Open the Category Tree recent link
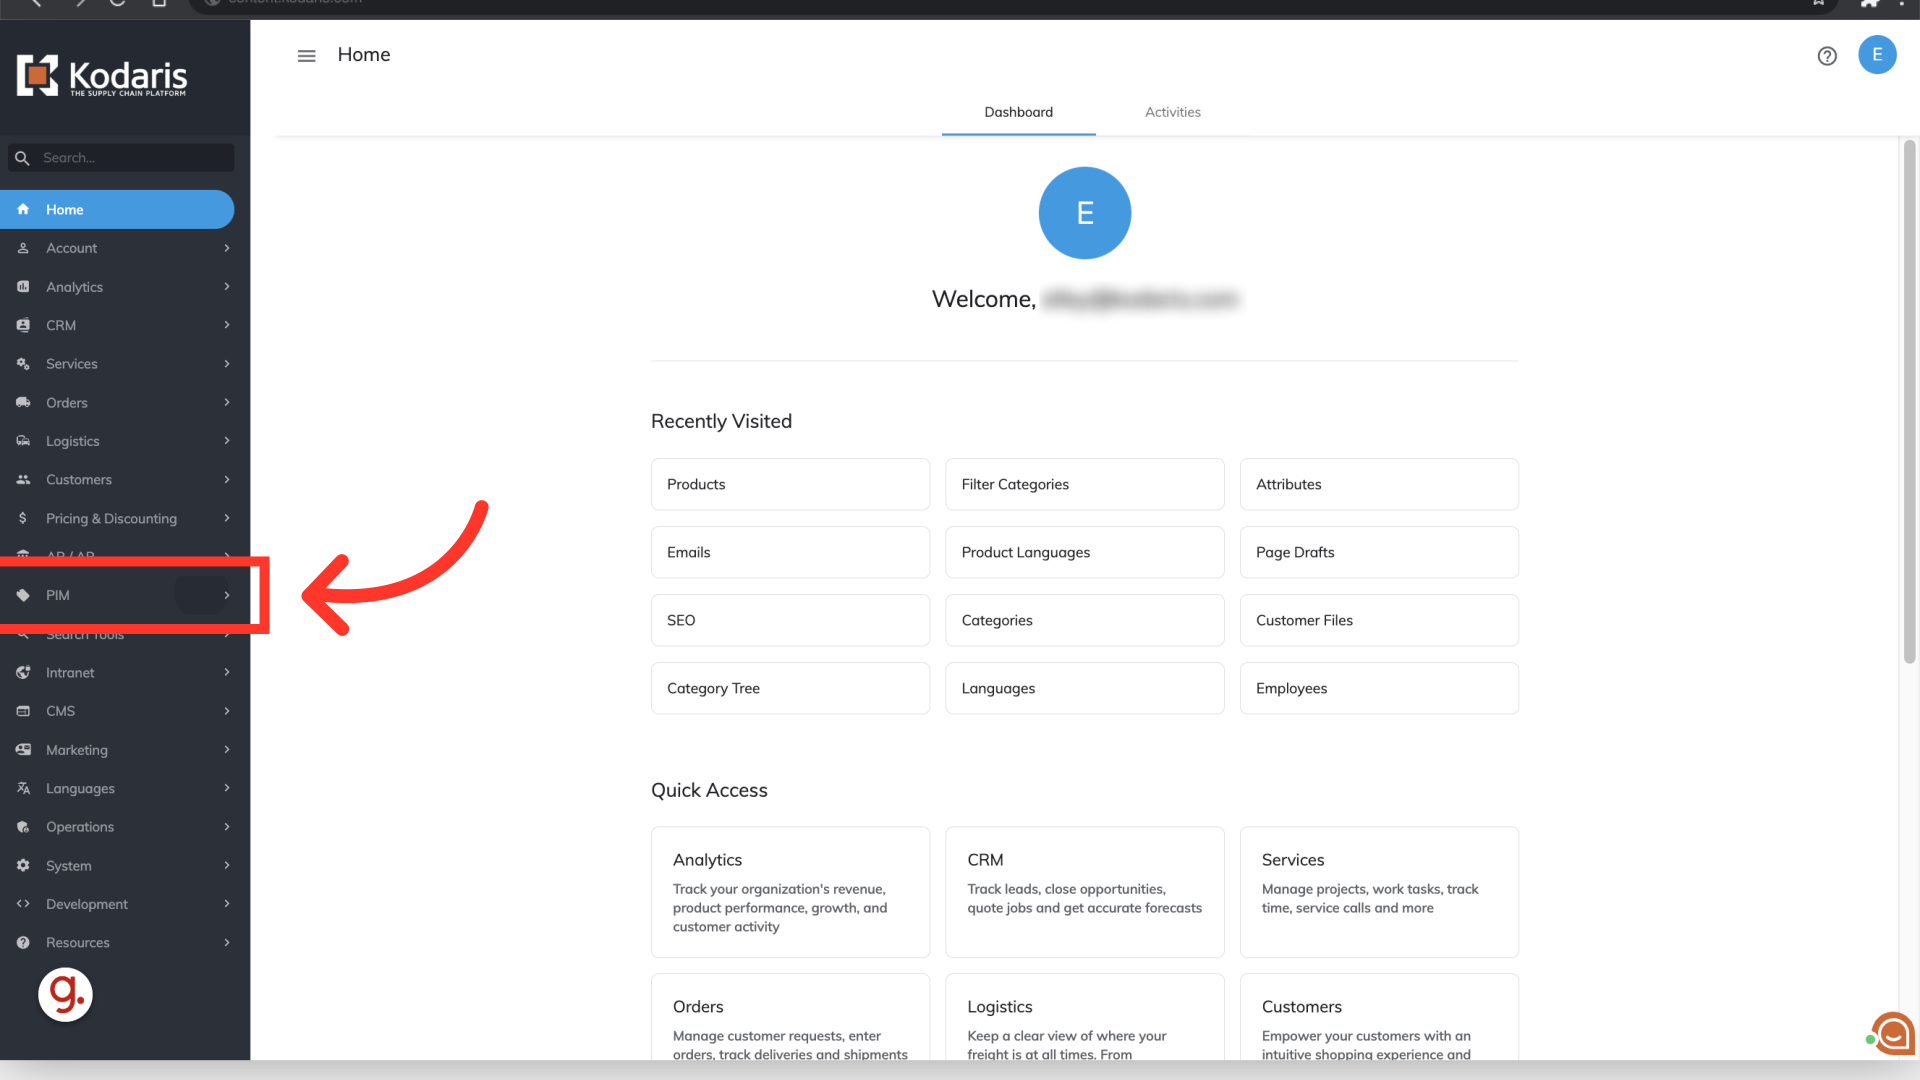 click(x=790, y=688)
